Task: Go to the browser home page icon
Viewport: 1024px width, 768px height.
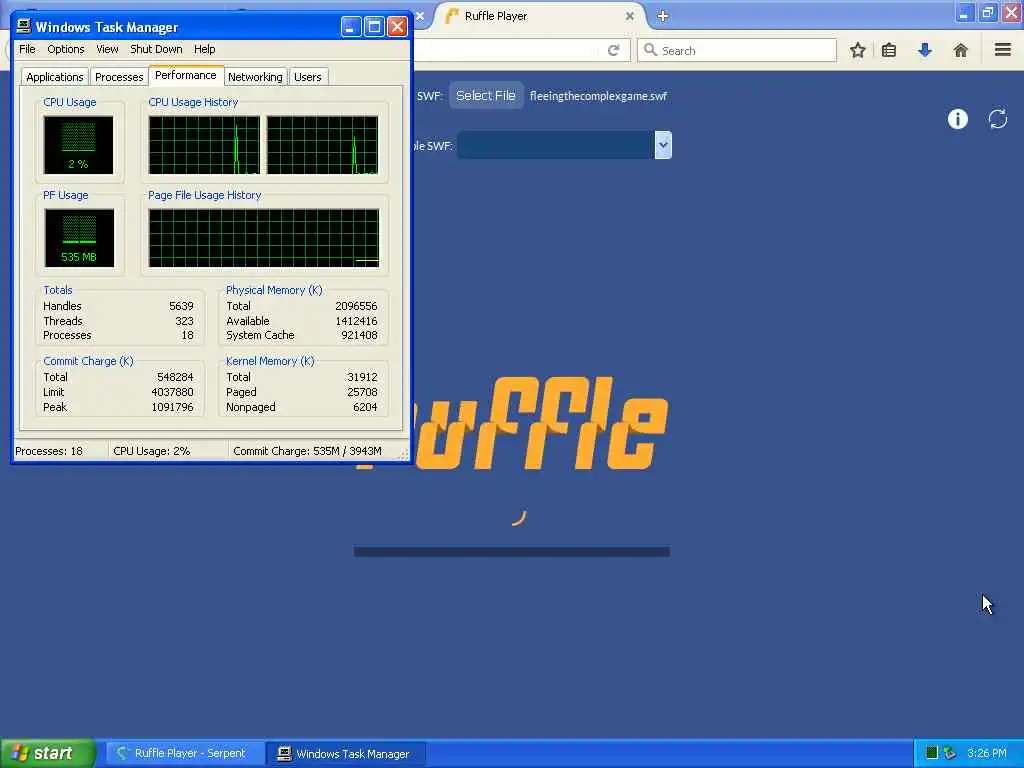Action: click(x=960, y=50)
